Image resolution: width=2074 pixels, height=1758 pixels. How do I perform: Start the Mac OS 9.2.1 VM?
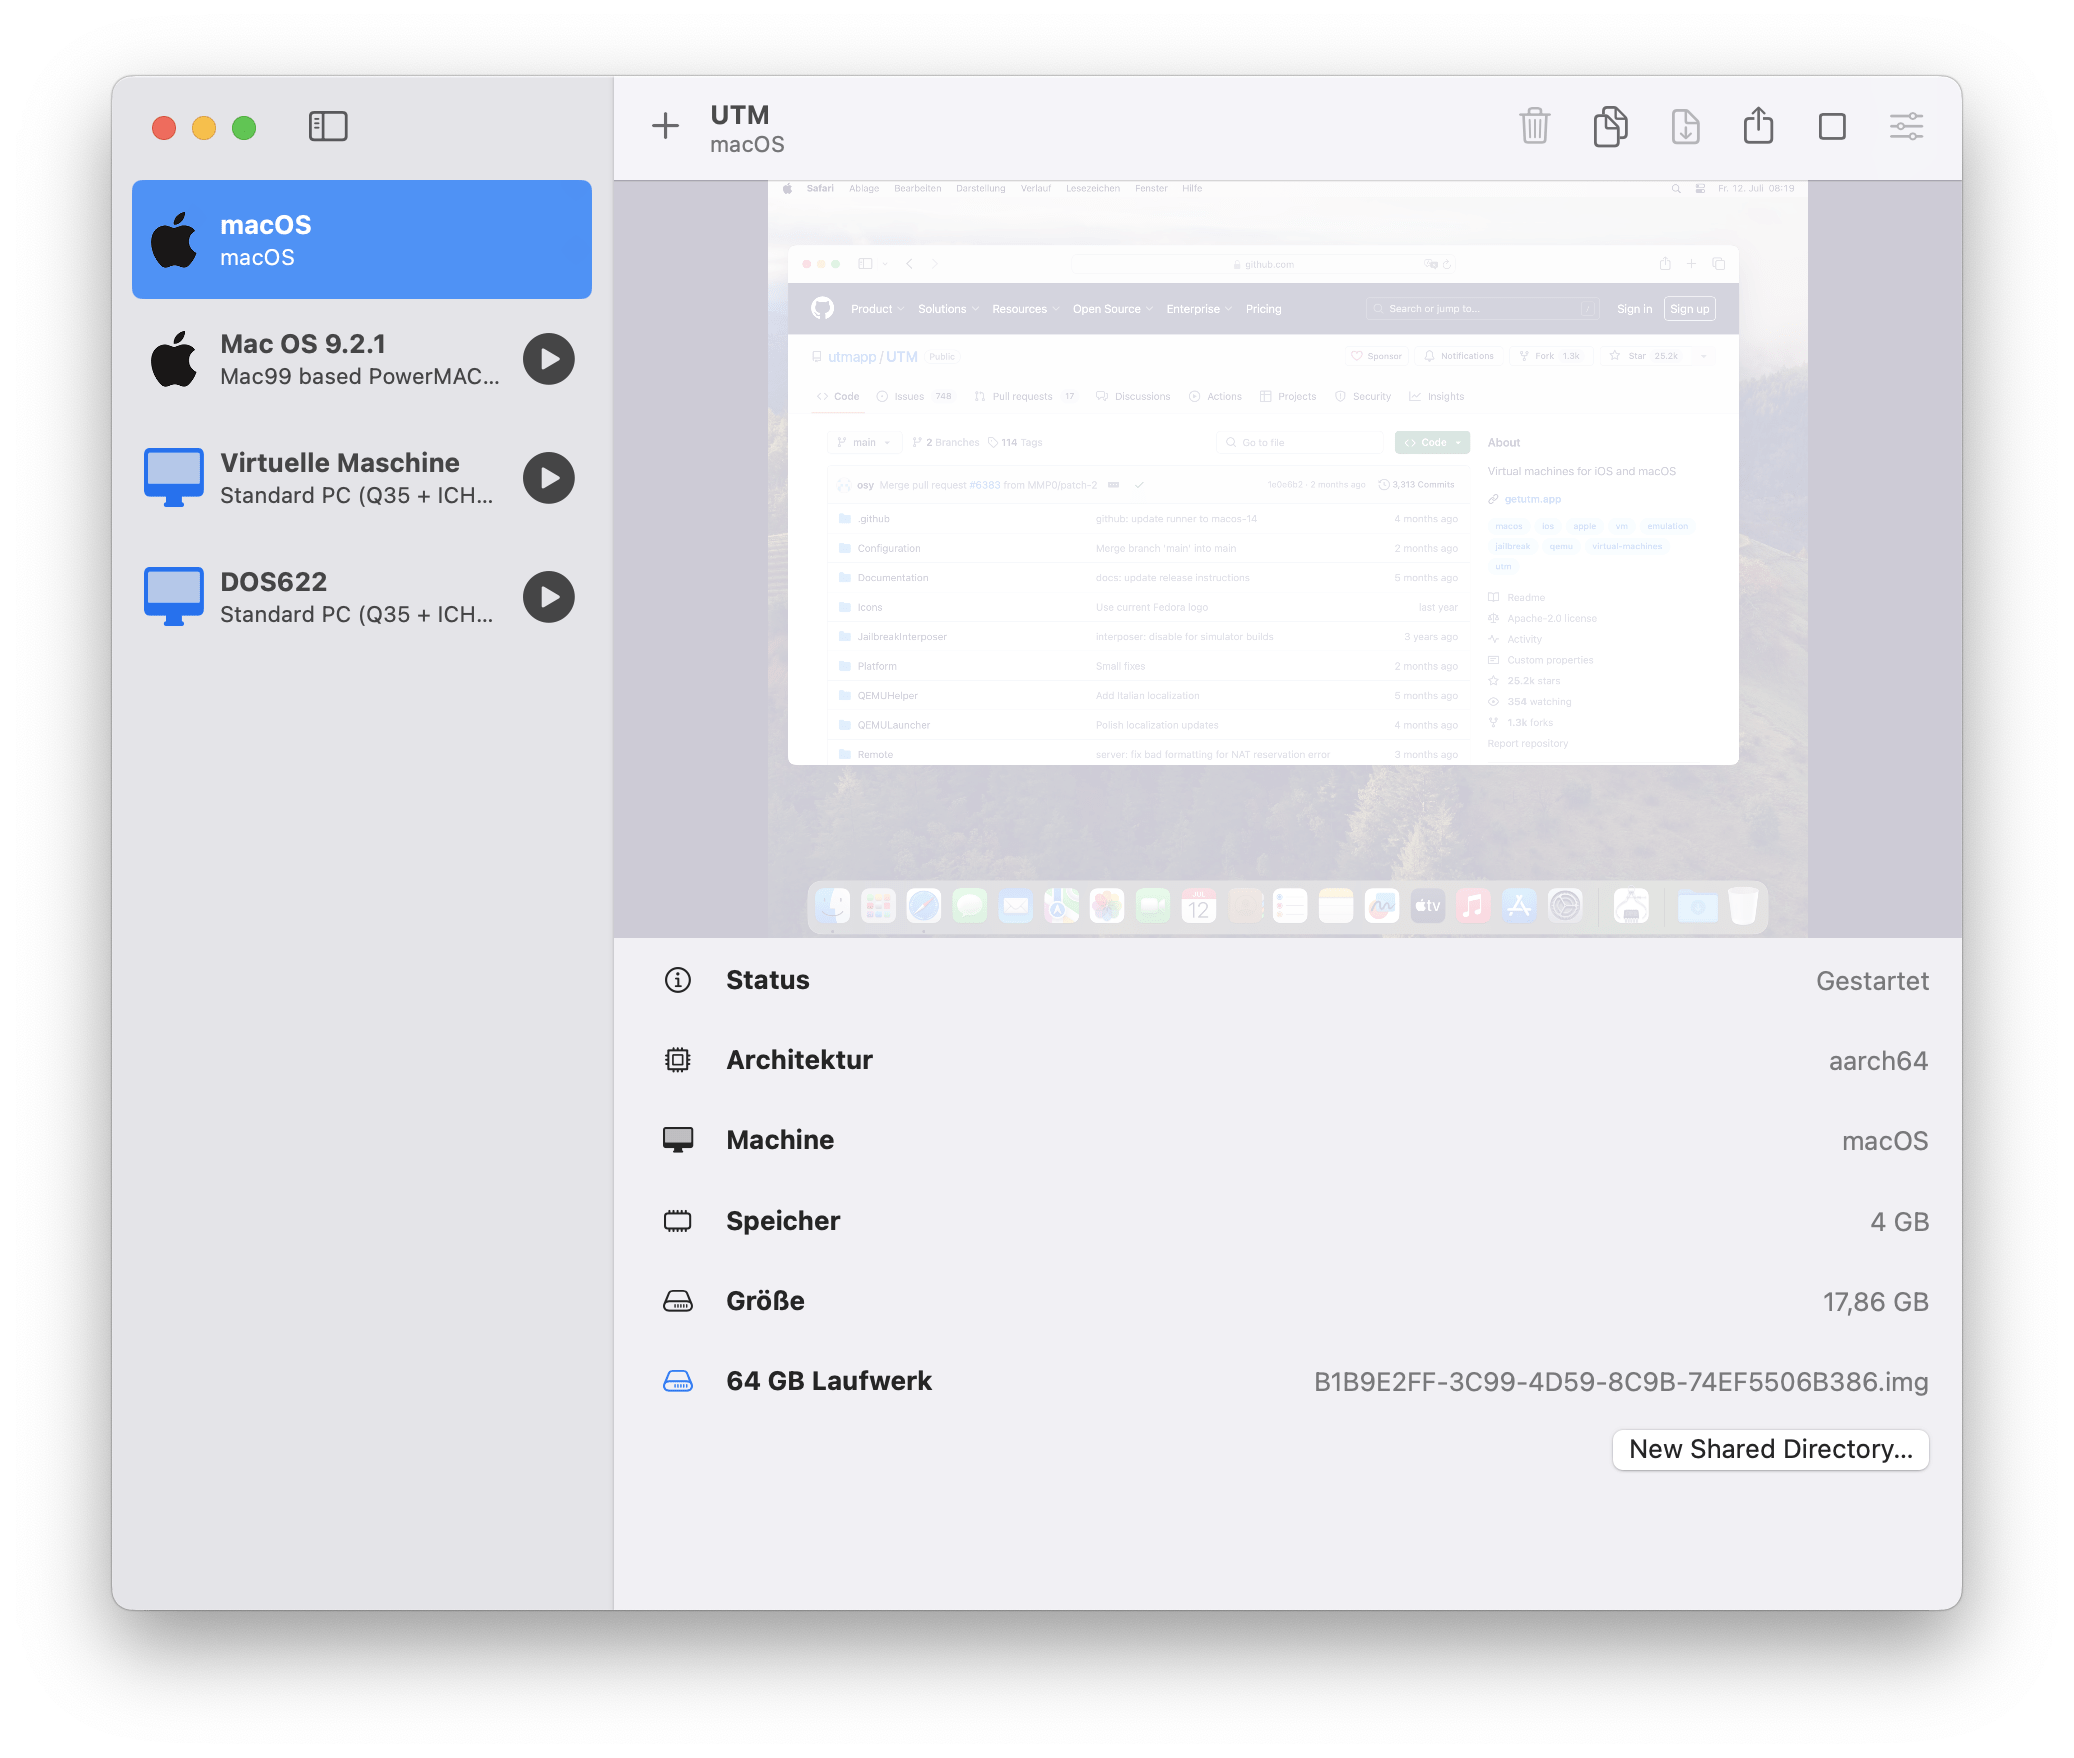pos(549,359)
